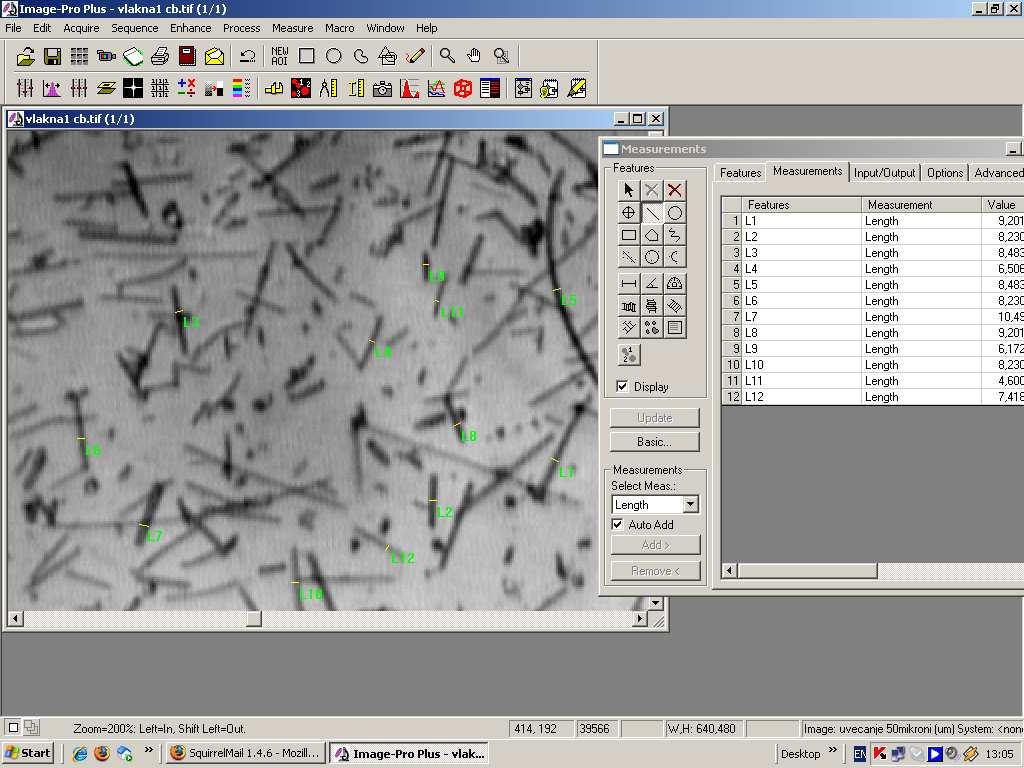Open the red 3D cube surface plot icon
Image resolution: width=1024 pixels, height=768 pixels.
pyautogui.click(x=463, y=88)
